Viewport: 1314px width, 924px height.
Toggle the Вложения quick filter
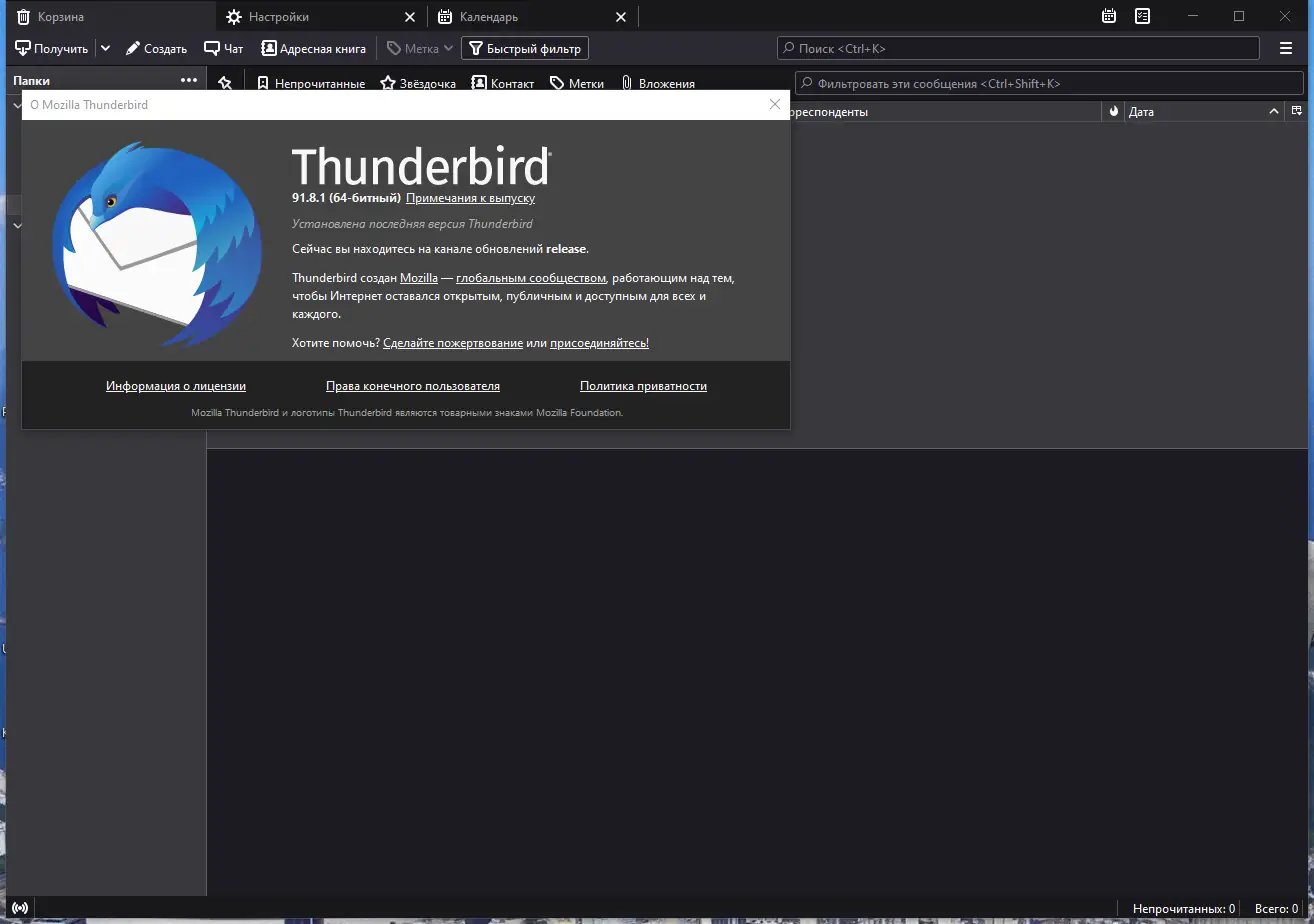coord(658,84)
